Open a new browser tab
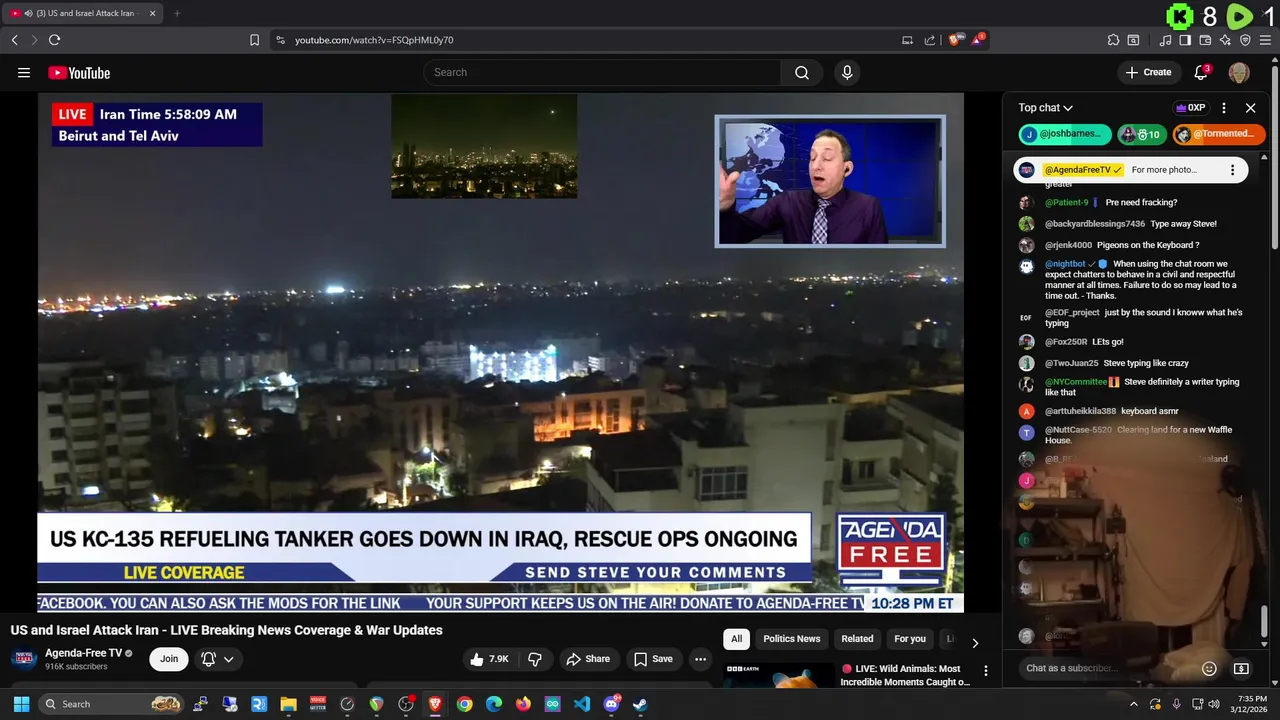The image size is (1280, 720). coord(177,13)
